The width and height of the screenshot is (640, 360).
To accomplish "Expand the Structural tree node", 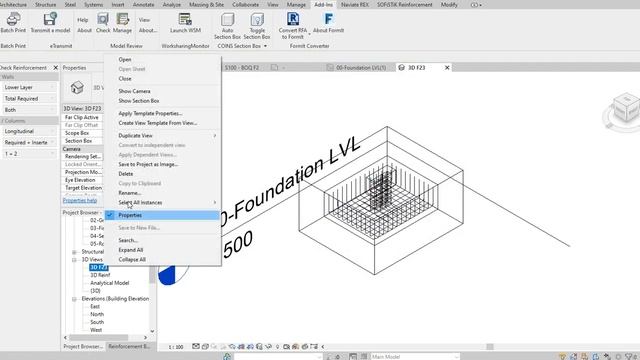I will (x=74, y=252).
